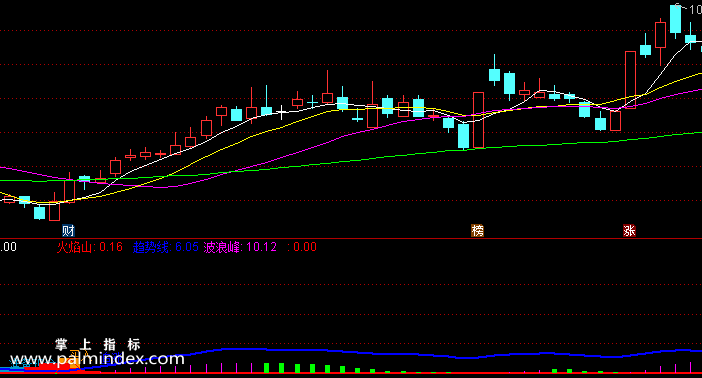
Task: Select the tall red candle above 榜
Action: pyautogui.click(x=479, y=120)
